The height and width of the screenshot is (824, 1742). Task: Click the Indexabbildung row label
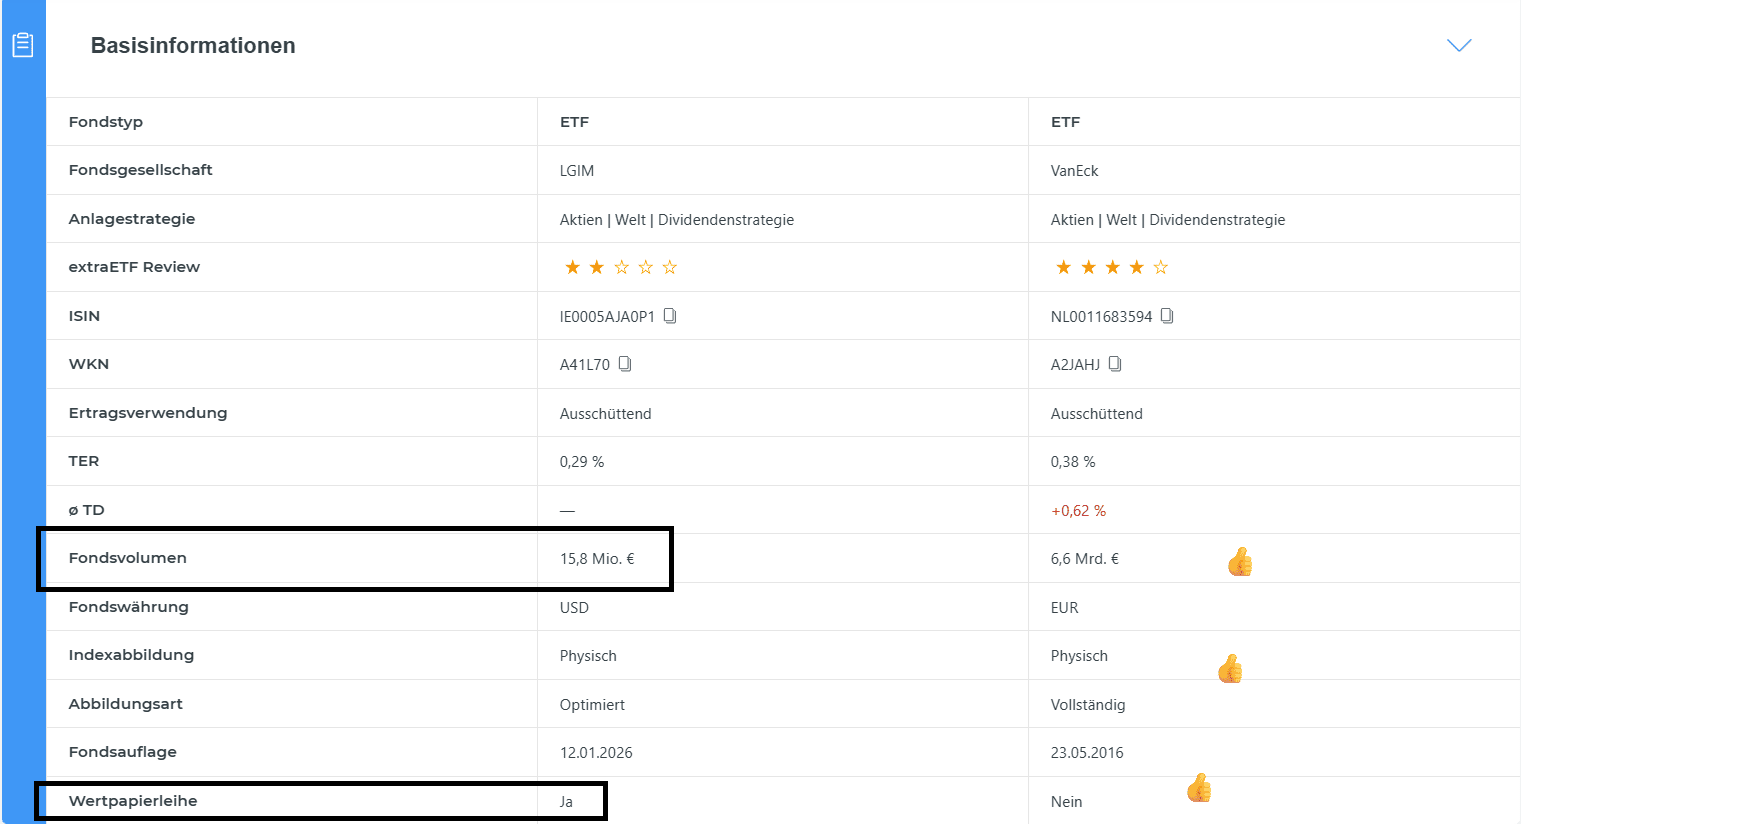[131, 655]
